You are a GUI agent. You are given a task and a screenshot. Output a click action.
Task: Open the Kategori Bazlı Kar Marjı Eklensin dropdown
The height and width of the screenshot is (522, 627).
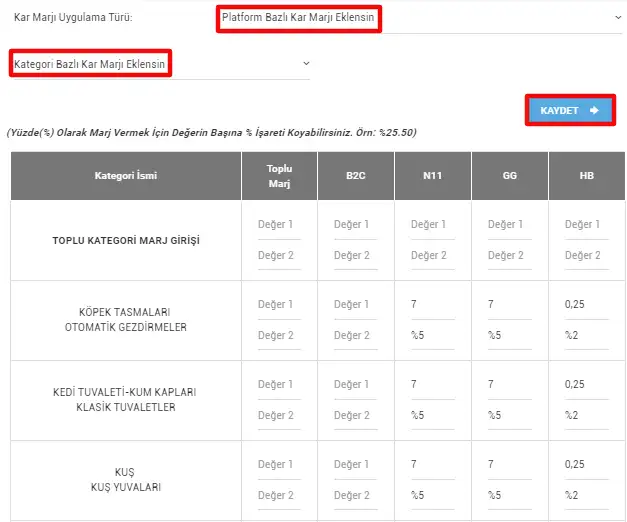point(162,64)
